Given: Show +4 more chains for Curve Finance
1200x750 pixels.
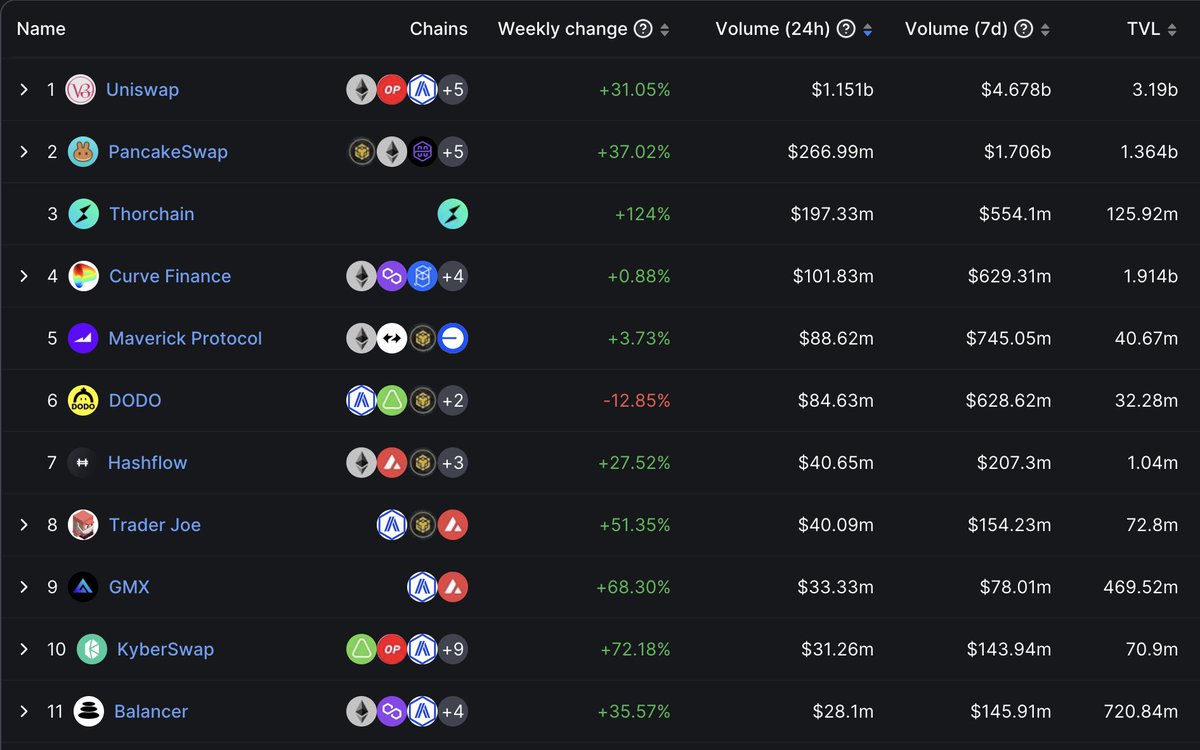Looking at the screenshot, I should tap(453, 276).
